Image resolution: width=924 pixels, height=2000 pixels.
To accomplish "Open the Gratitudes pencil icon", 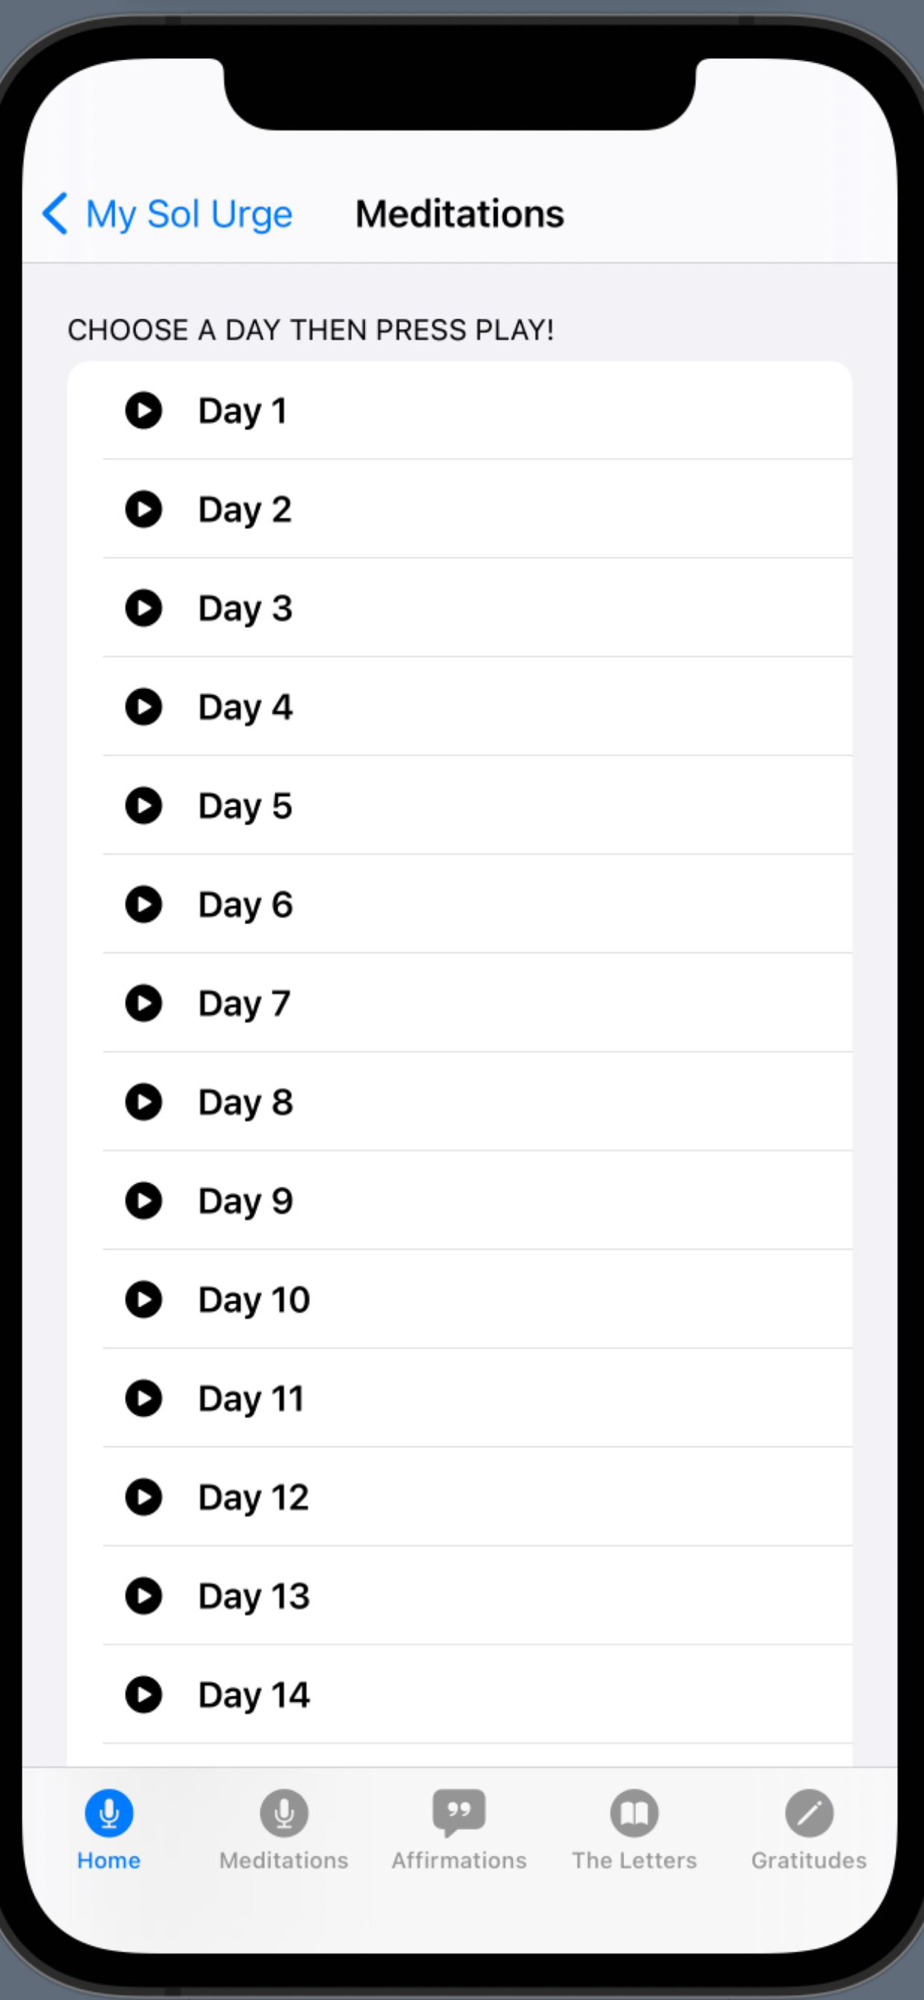I will [809, 1813].
